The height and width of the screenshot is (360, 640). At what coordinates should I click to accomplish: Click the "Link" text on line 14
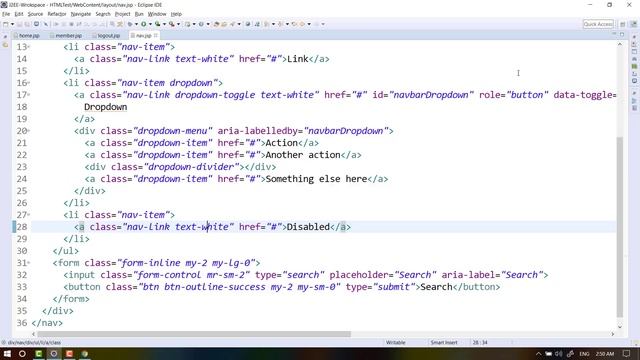[298, 59]
